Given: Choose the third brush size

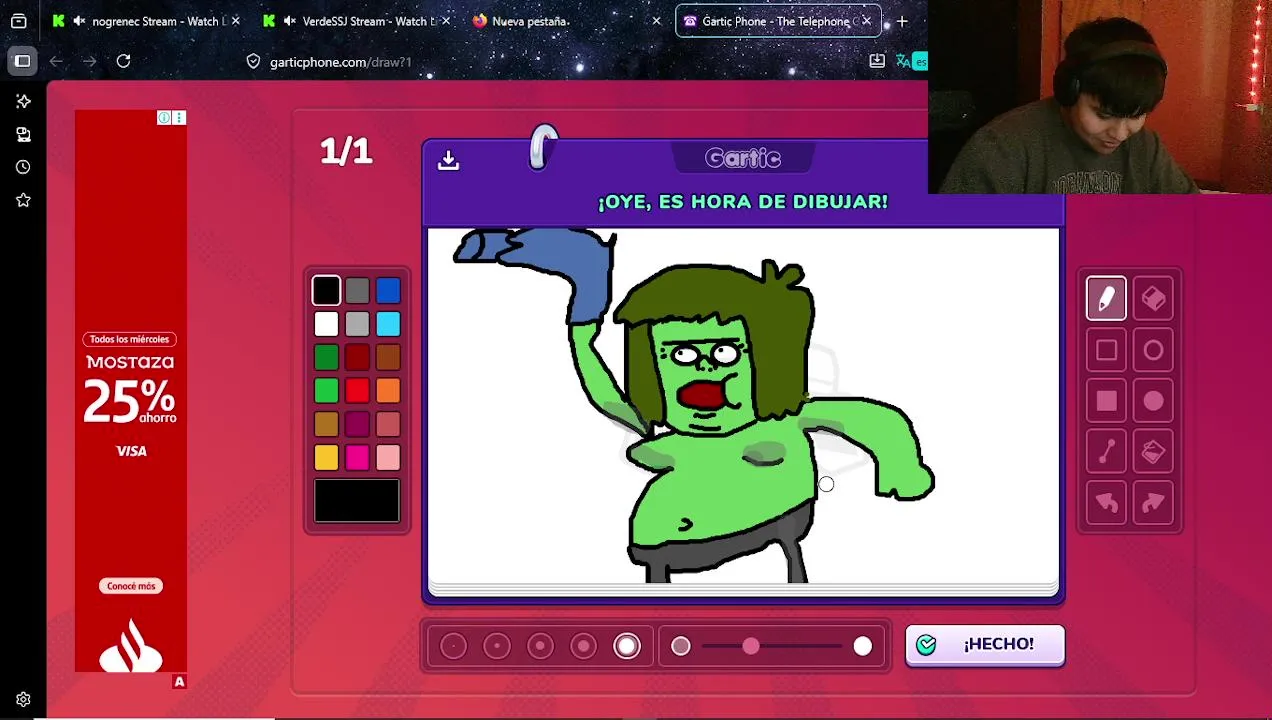Looking at the screenshot, I should [540, 647].
